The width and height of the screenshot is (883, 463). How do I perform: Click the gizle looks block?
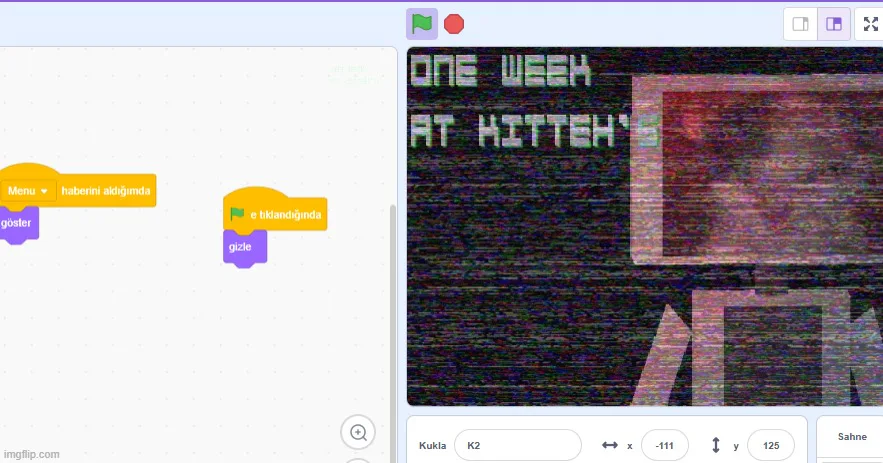tap(244, 247)
